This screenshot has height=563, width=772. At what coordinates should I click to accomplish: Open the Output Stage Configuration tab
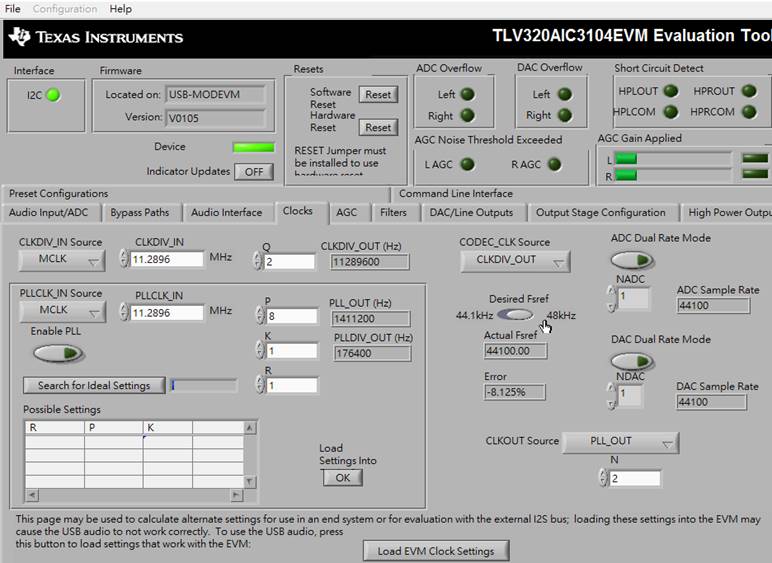[x=601, y=213]
